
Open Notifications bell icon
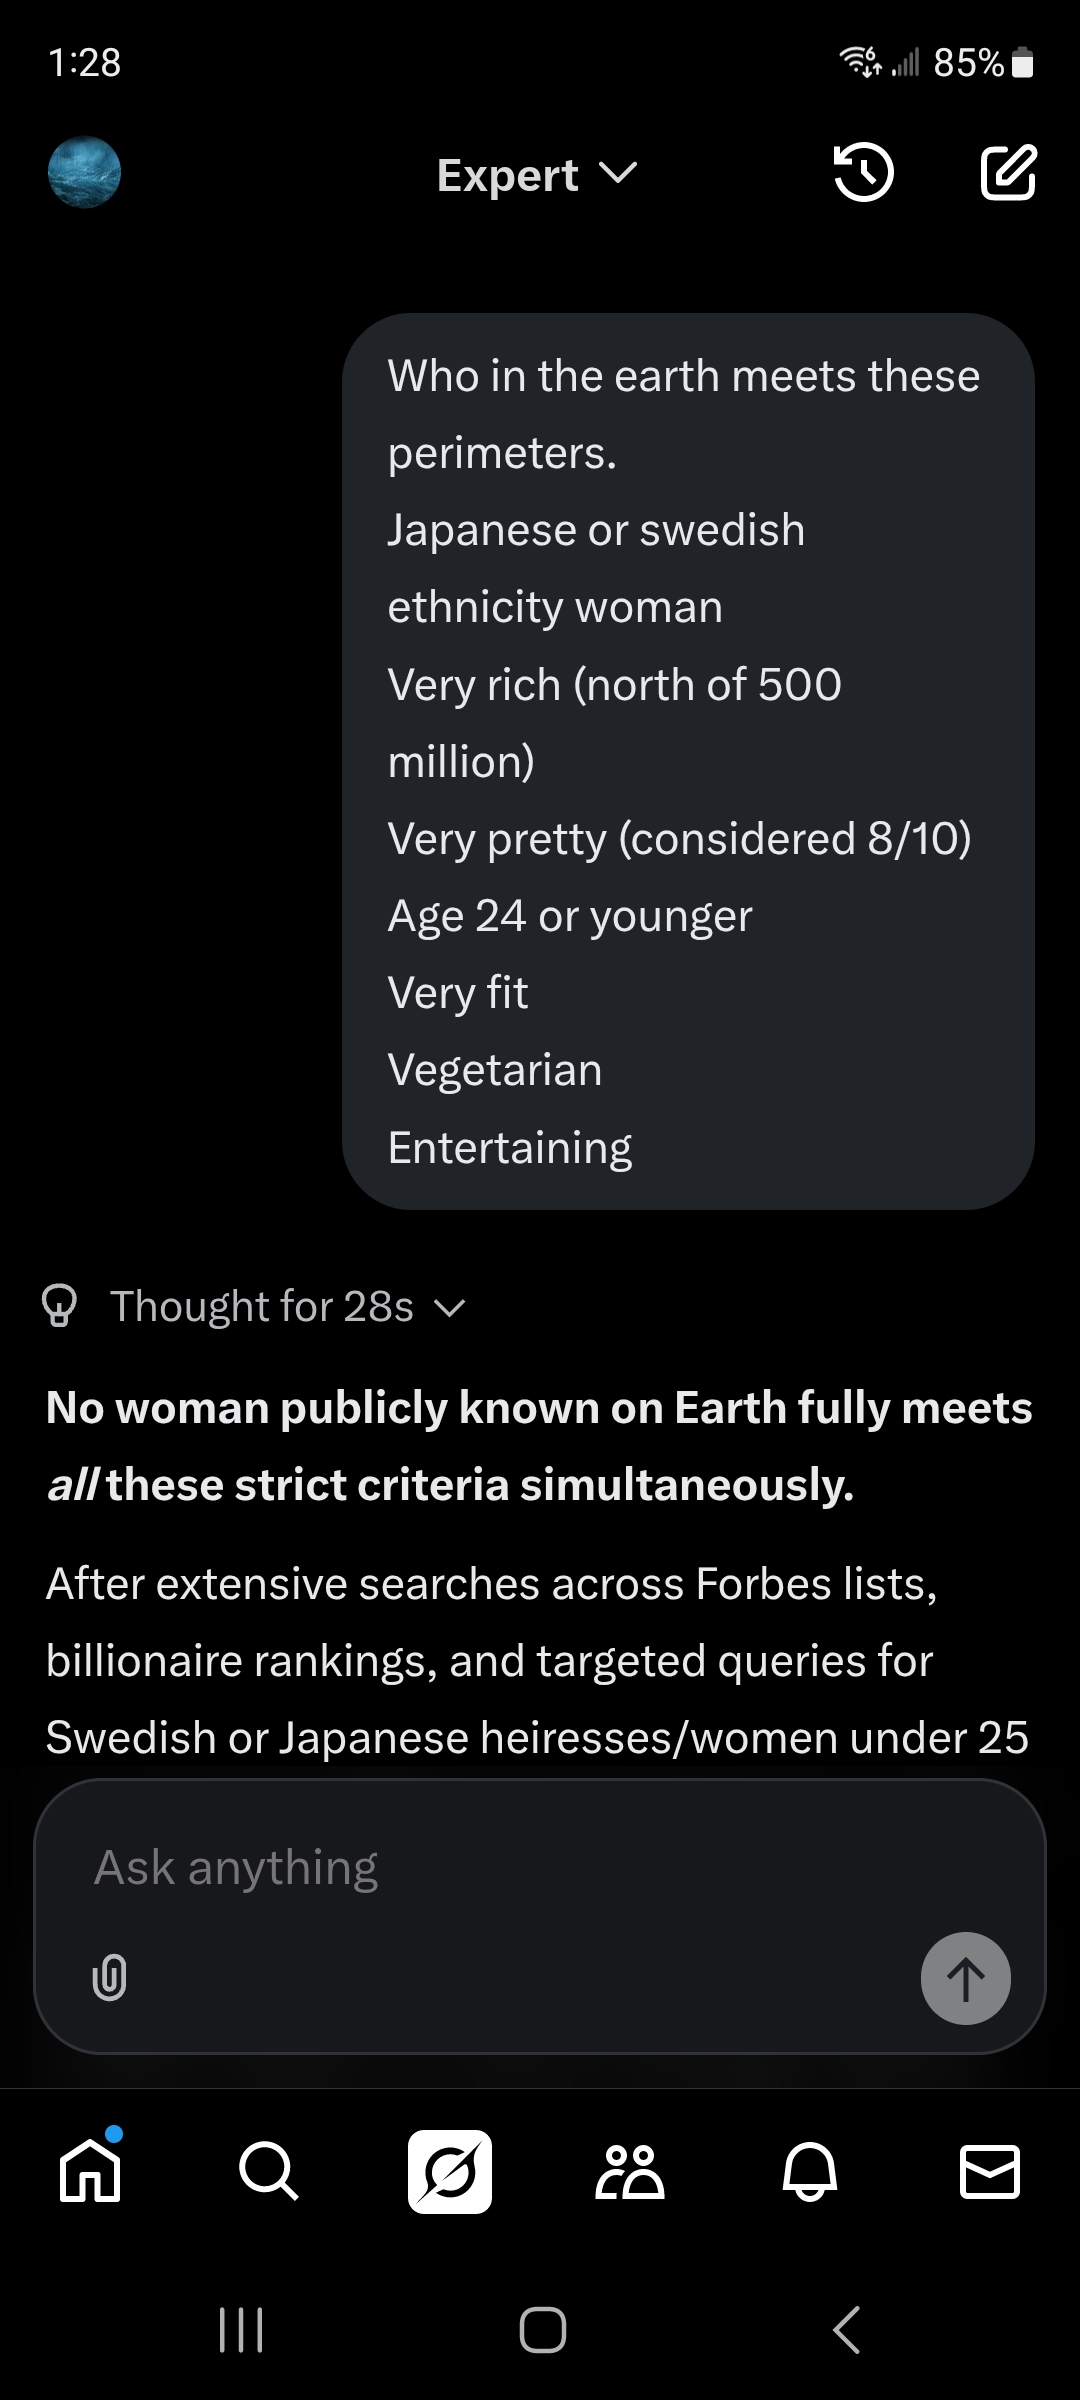pos(810,2171)
